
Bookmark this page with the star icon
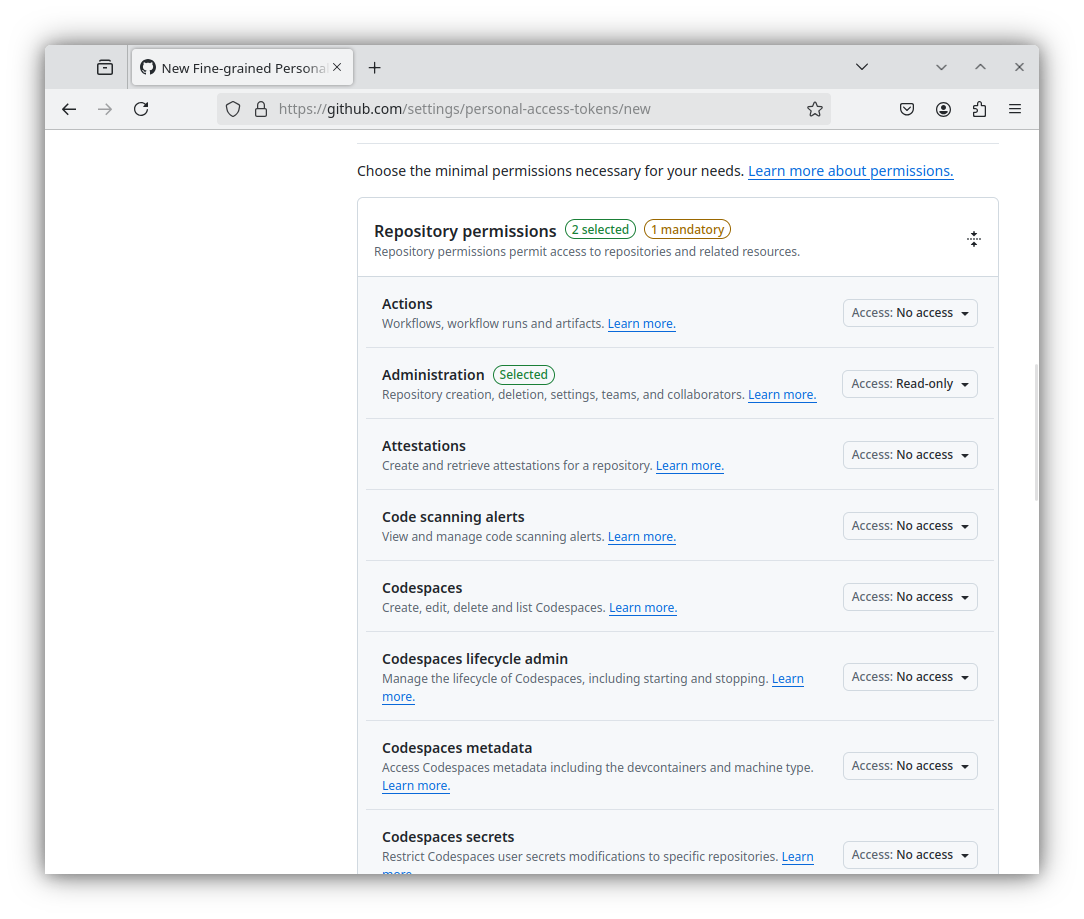[x=814, y=109]
